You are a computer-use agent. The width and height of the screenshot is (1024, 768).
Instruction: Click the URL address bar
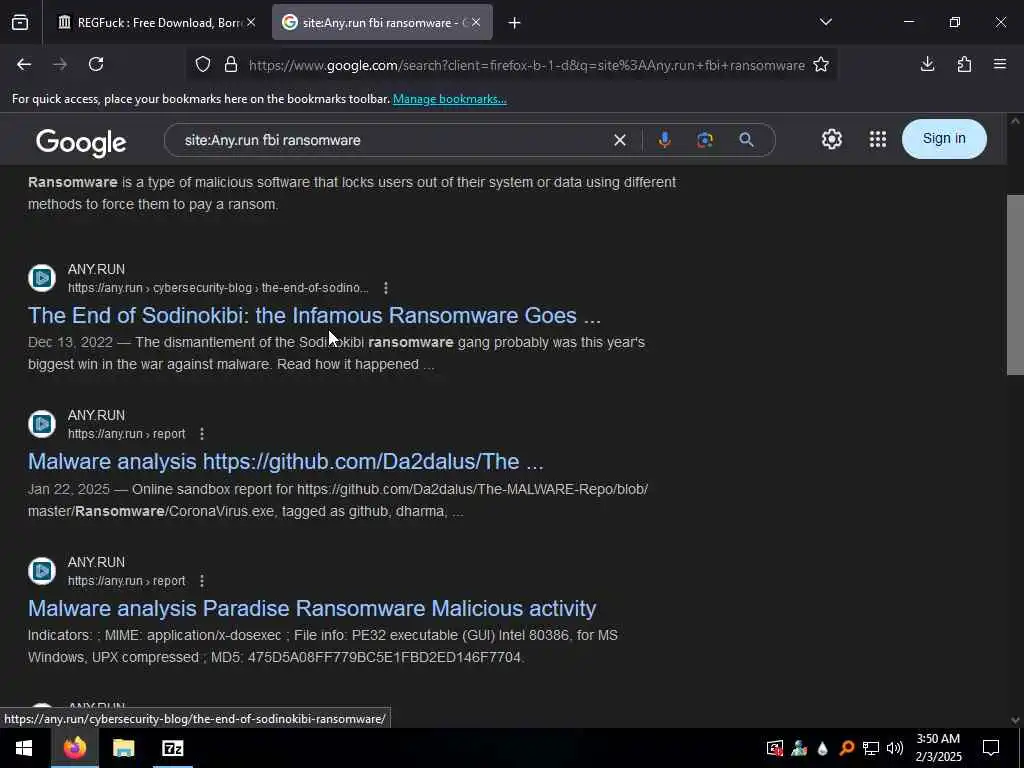pos(526,65)
